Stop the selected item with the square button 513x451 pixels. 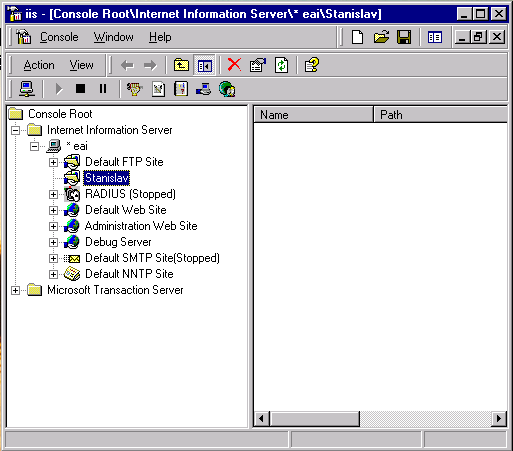pos(80,89)
